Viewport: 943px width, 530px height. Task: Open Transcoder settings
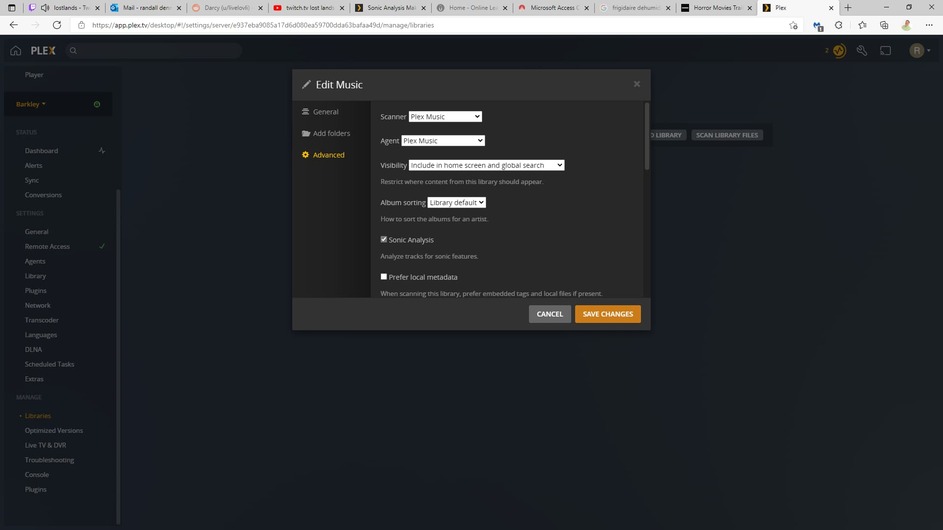click(x=41, y=320)
